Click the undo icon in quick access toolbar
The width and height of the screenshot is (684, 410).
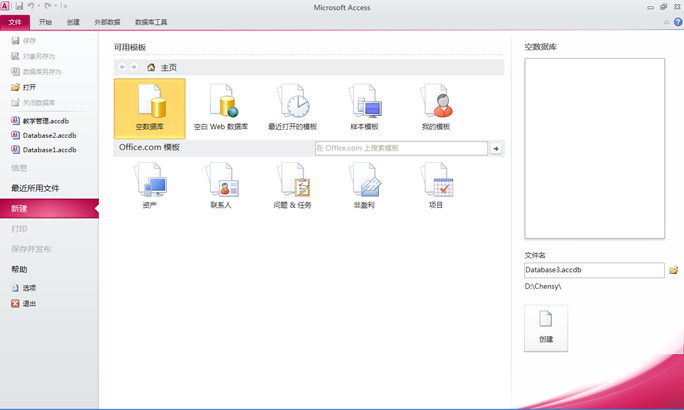point(31,6)
